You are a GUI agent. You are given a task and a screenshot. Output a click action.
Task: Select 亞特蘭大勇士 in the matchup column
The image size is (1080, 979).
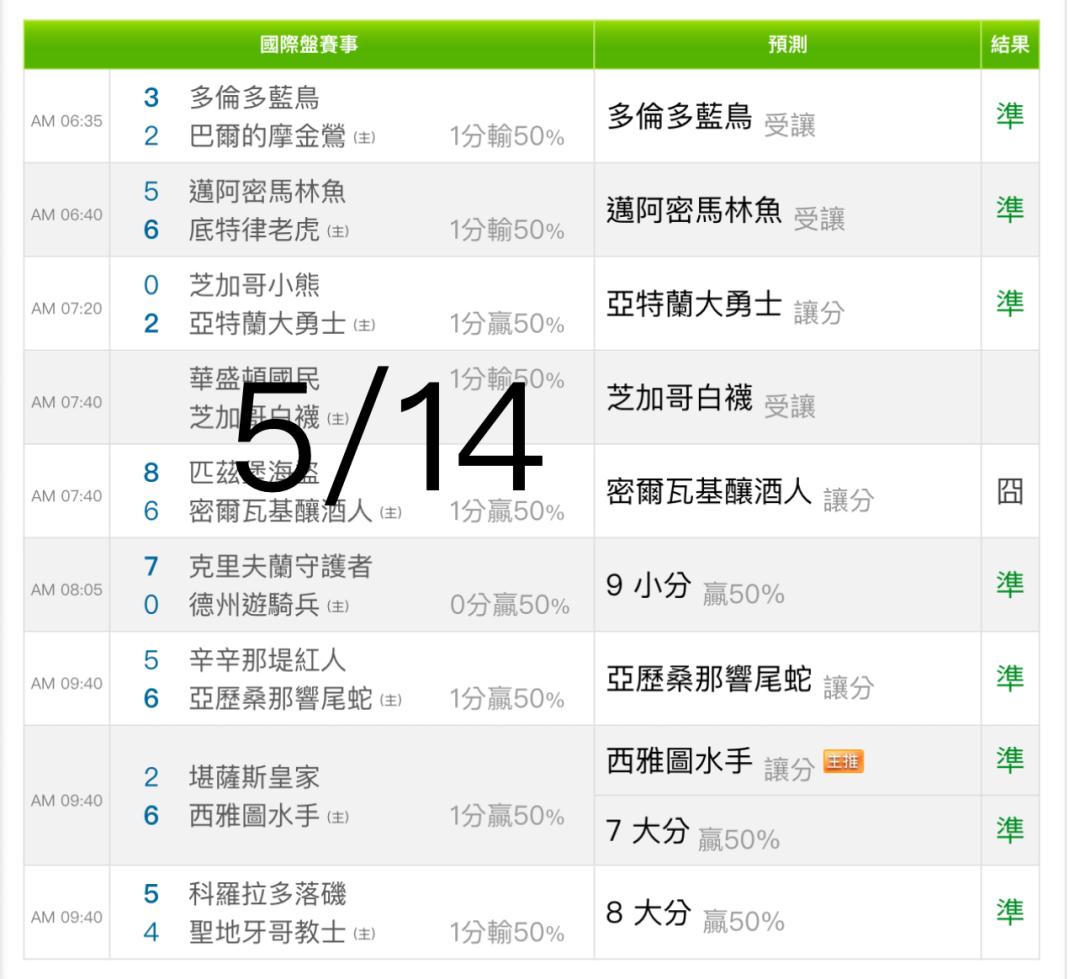point(267,324)
